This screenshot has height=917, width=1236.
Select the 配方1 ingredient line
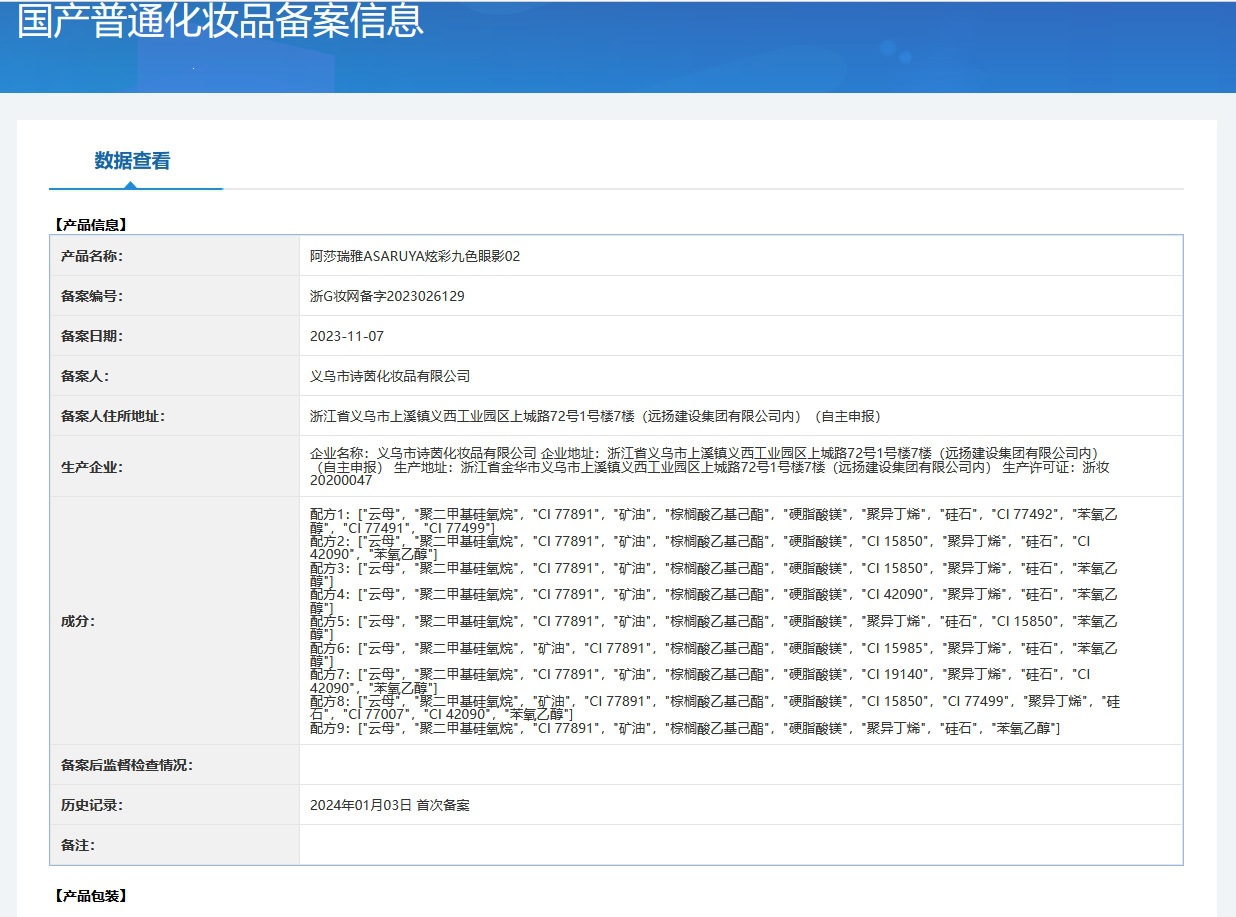(x=714, y=521)
